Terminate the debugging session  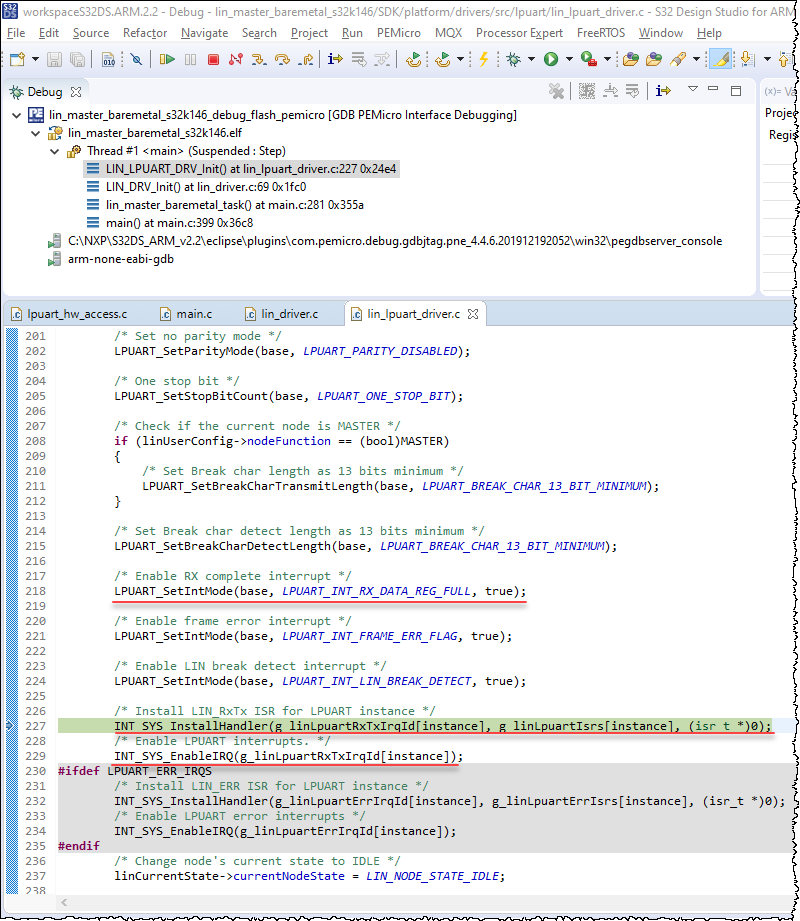[x=214, y=61]
